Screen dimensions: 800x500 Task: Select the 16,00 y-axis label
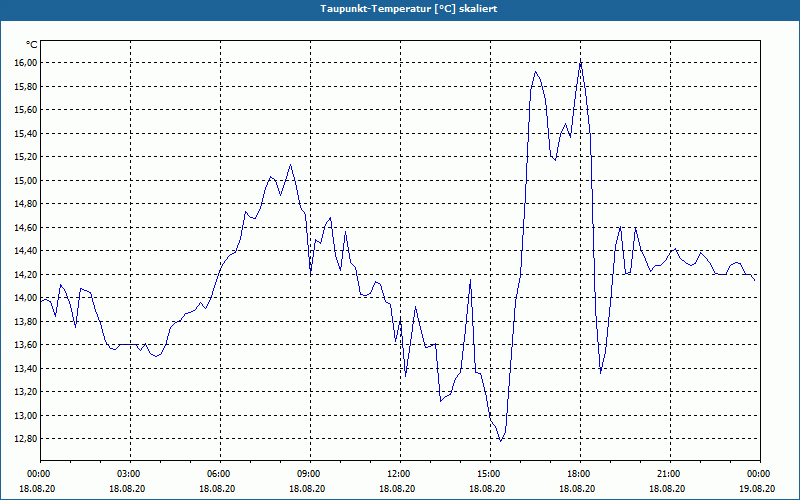(25, 63)
